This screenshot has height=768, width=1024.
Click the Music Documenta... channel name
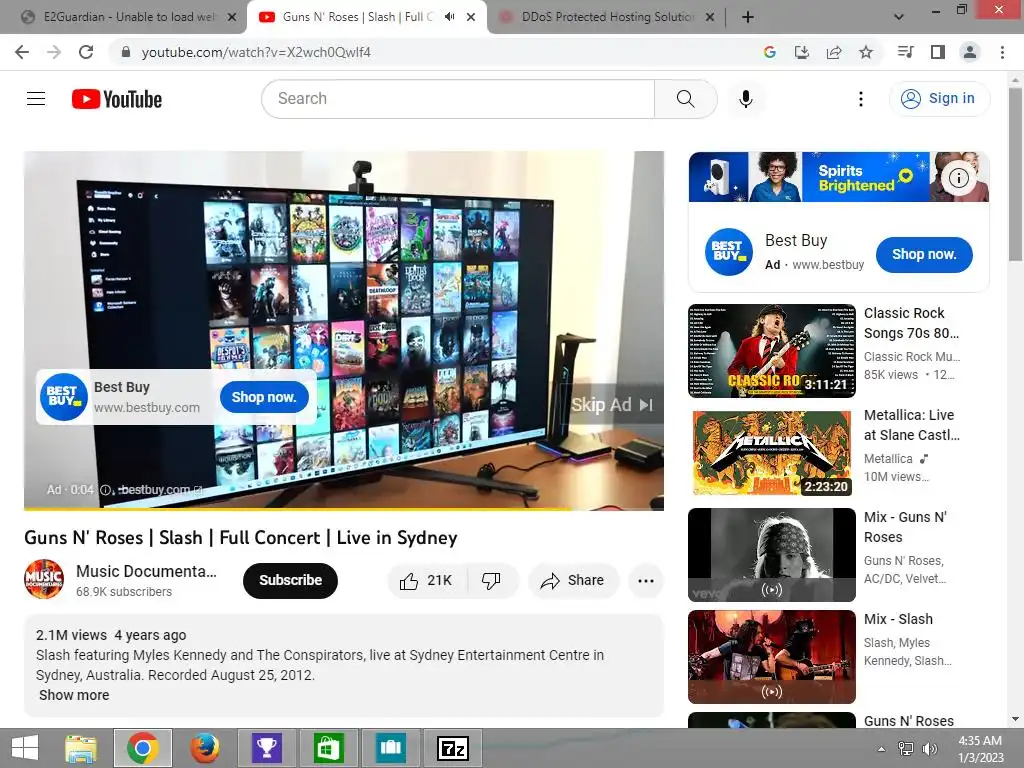(146, 571)
